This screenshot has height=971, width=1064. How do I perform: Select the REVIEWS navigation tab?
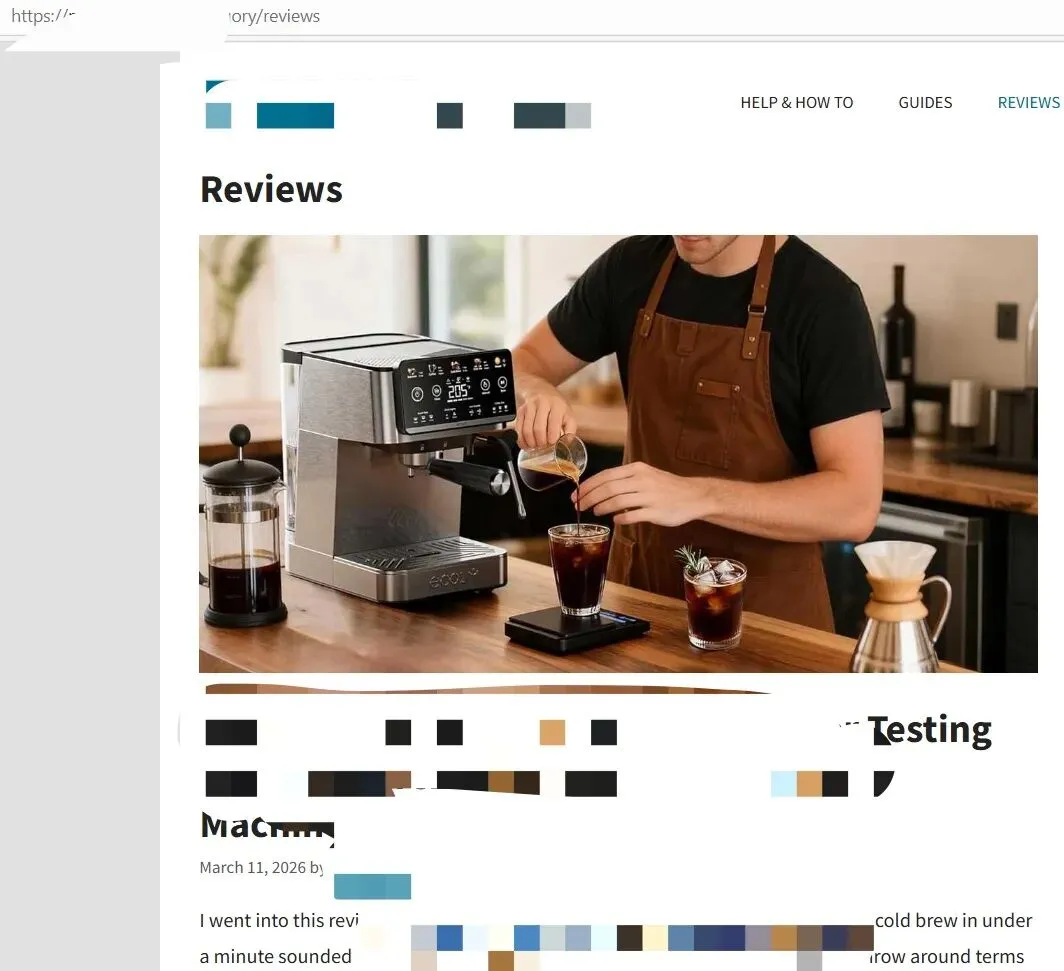(x=1028, y=102)
